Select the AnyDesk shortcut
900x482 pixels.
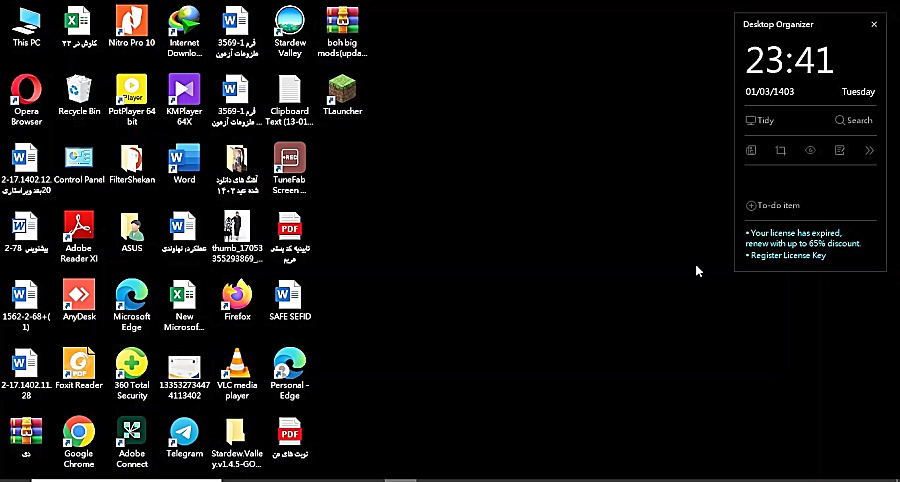pyautogui.click(x=79, y=300)
